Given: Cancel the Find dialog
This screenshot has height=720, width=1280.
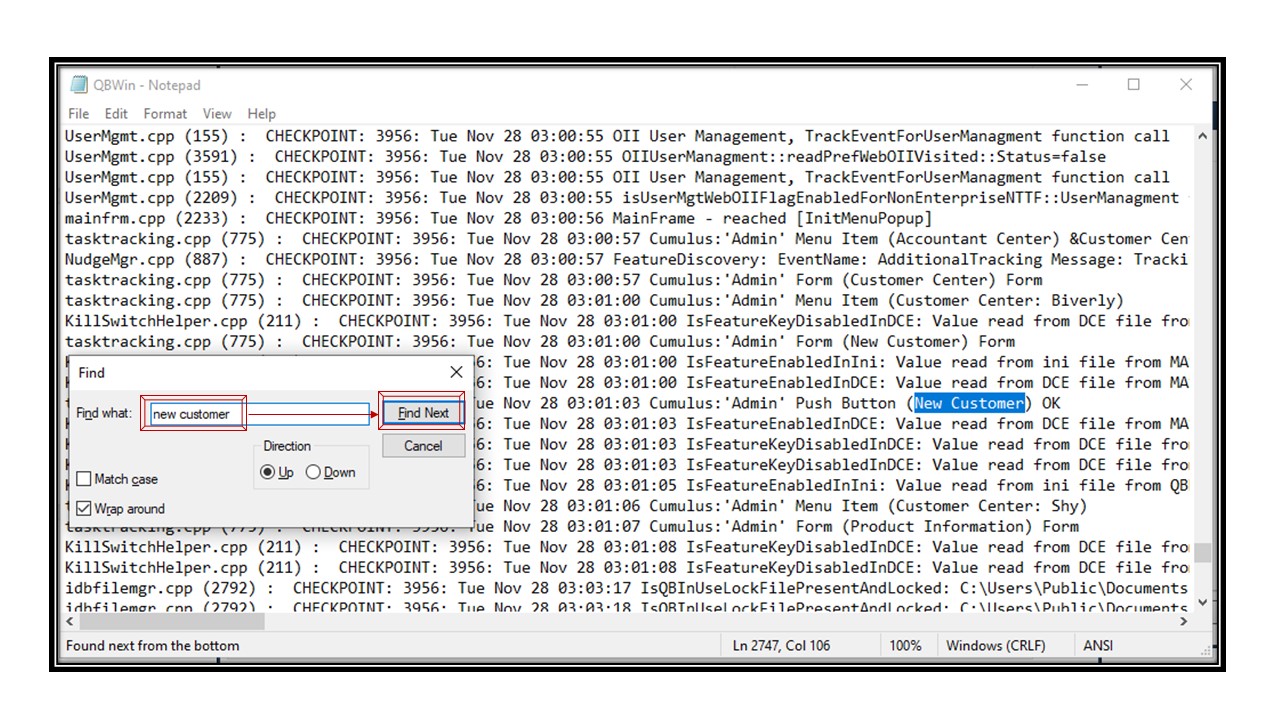Looking at the screenshot, I should click(423, 446).
